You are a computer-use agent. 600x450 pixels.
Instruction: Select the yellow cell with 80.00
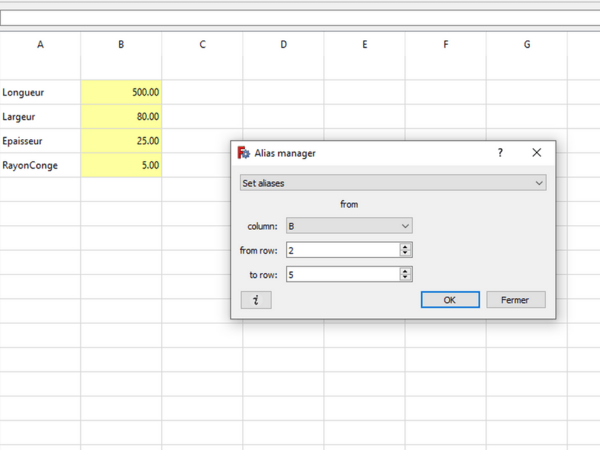click(x=121, y=116)
